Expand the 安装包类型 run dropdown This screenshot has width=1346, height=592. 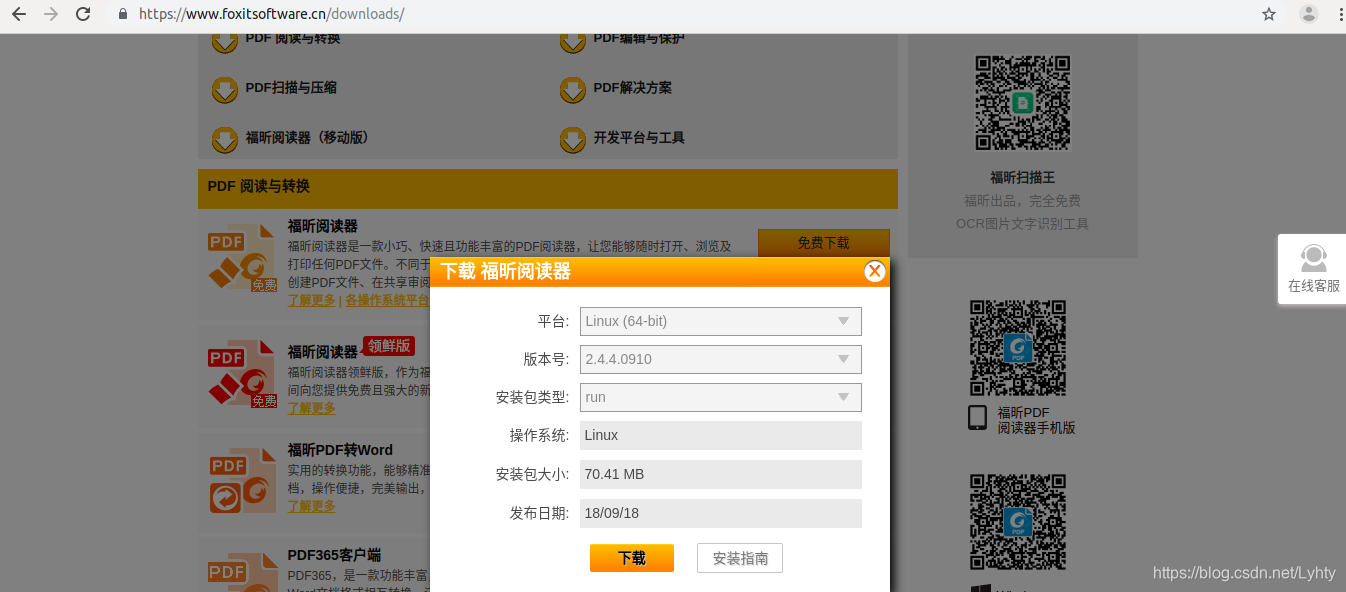click(x=720, y=397)
